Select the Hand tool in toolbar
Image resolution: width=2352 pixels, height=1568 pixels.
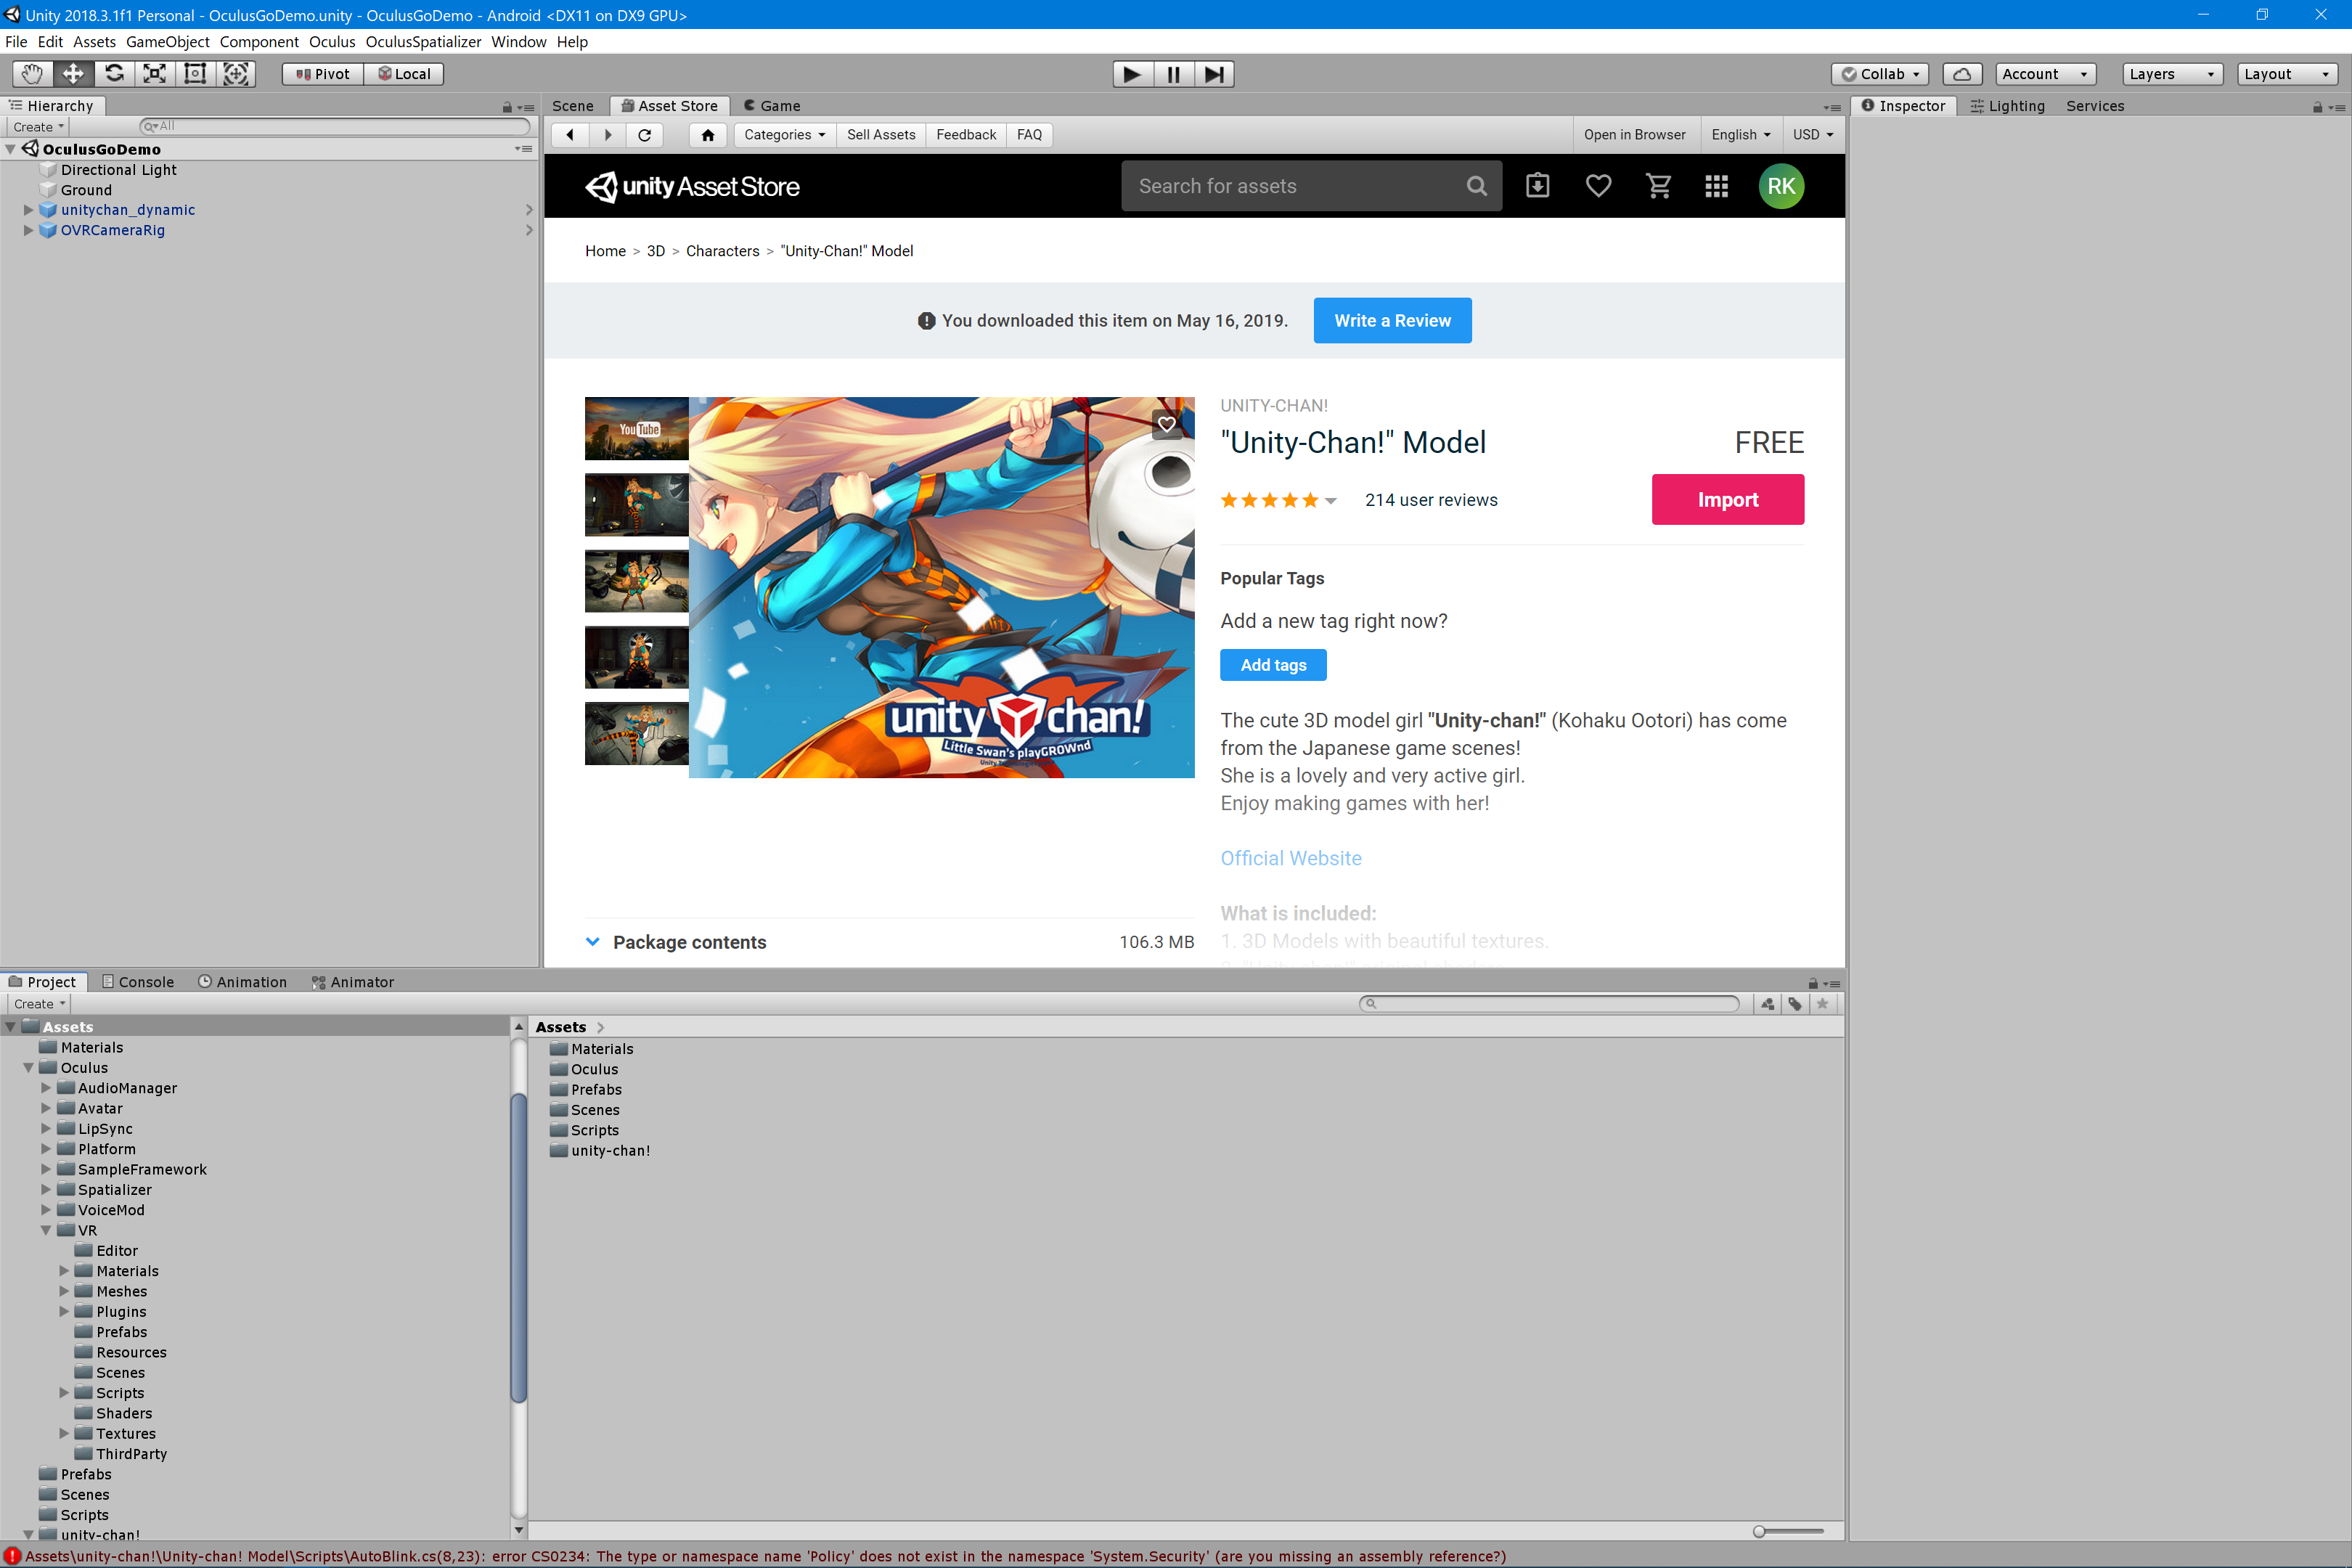pyautogui.click(x=33, y=74)
